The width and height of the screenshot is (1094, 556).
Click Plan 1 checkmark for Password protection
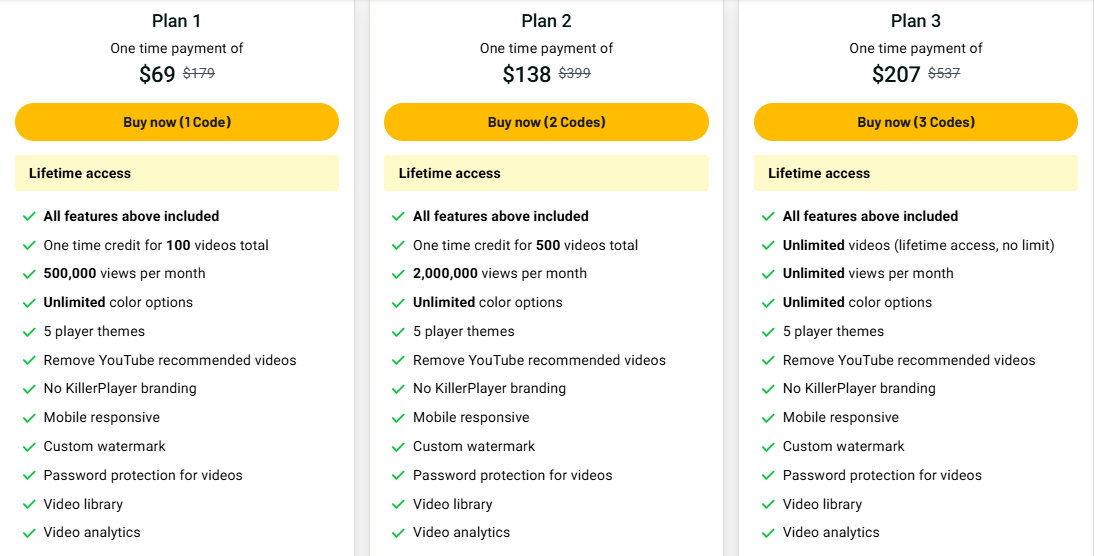[x=29, y=476]
